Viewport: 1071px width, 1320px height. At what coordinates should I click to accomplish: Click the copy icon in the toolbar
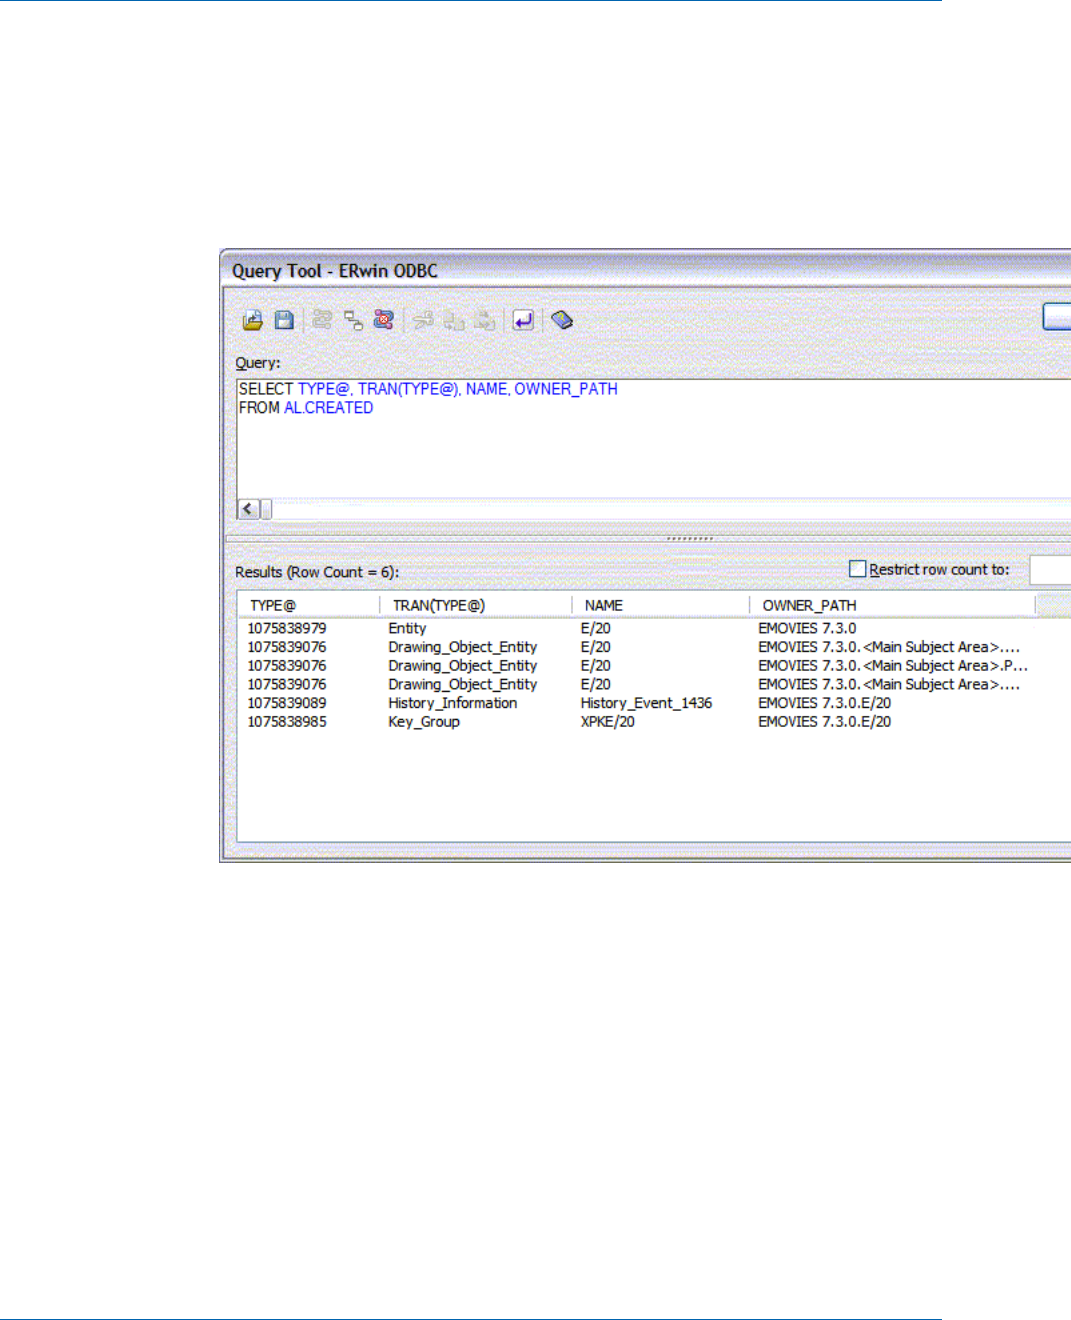[x=454, y=320]
